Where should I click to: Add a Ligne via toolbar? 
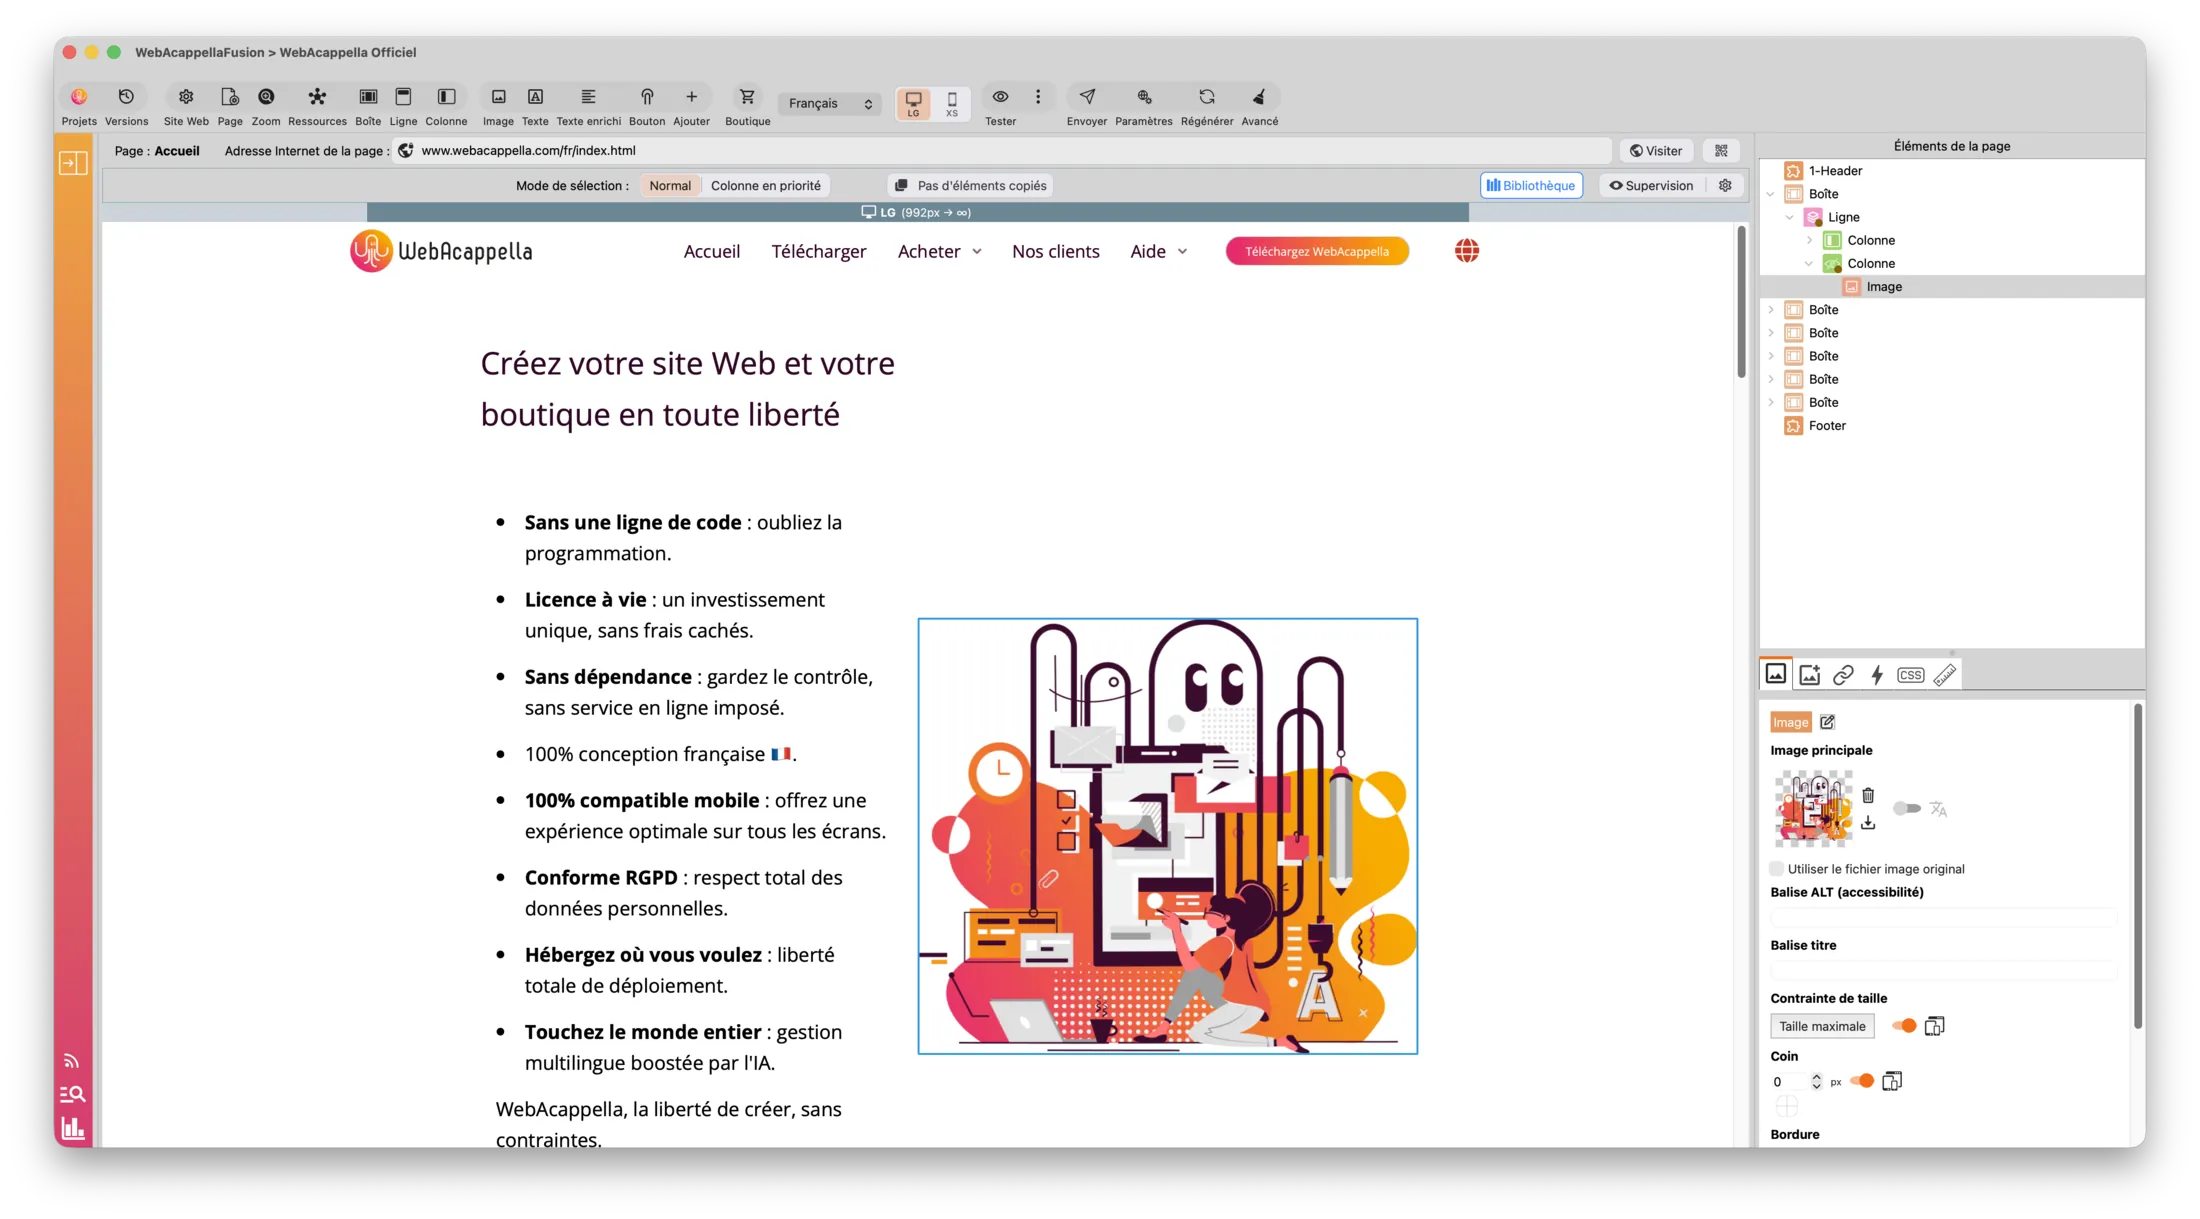pos(403,97)
